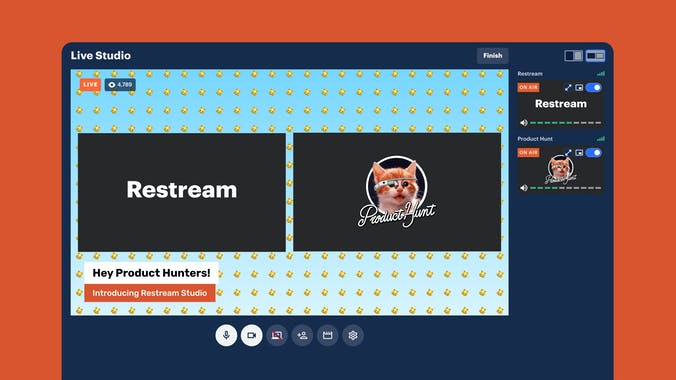This screenshot has height=380, width=676.
Task: Click 'Introducing Restream Studio' caption banner
Action: click(x=150, y=293)
